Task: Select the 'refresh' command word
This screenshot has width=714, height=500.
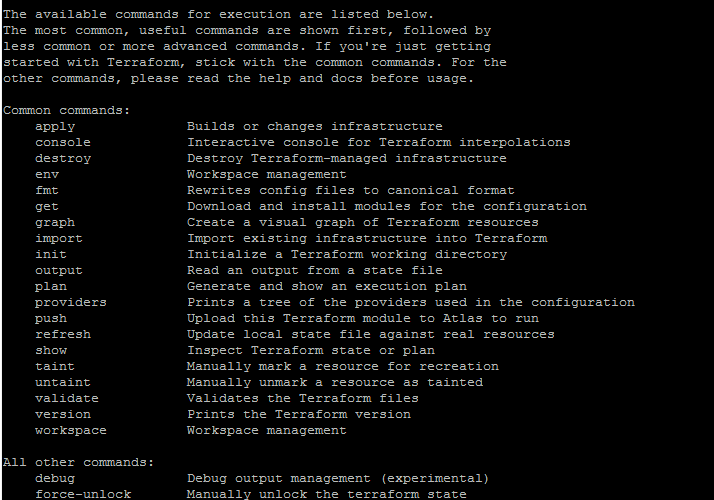Action: (x=63, y=335)
